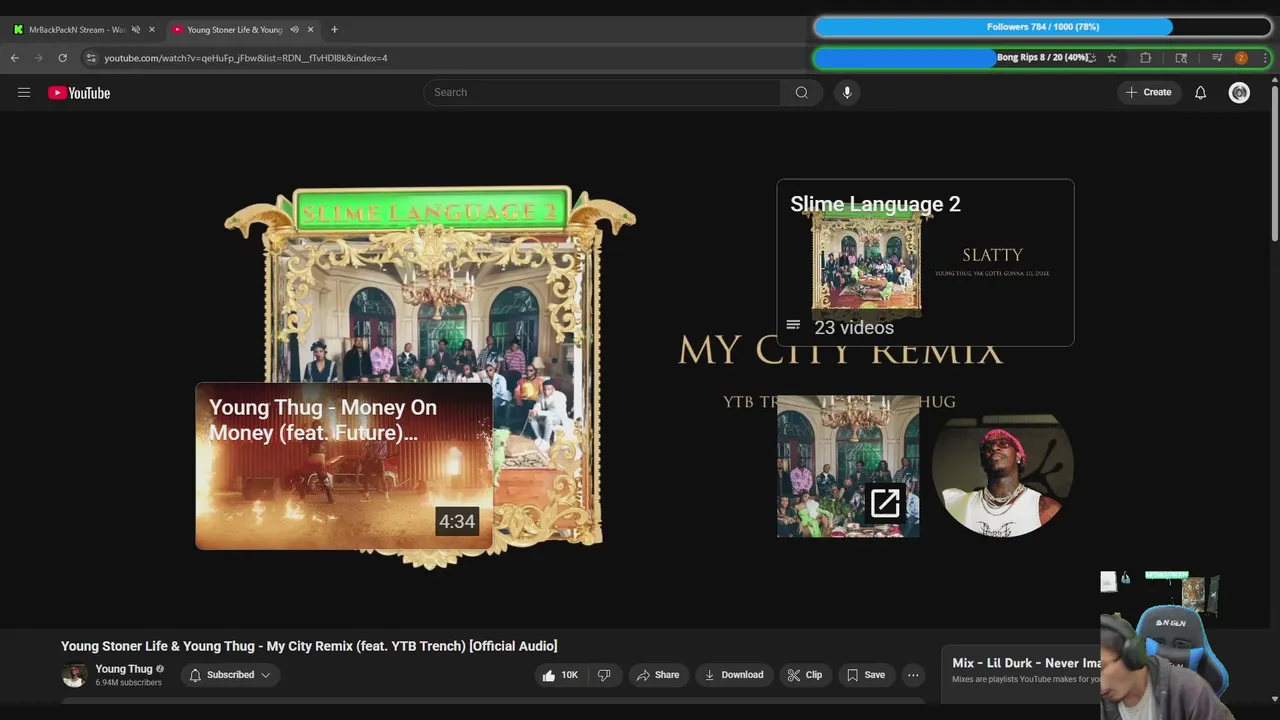
Task: Expand the Subscribed notification dropdown
Action: click(230, 675)
